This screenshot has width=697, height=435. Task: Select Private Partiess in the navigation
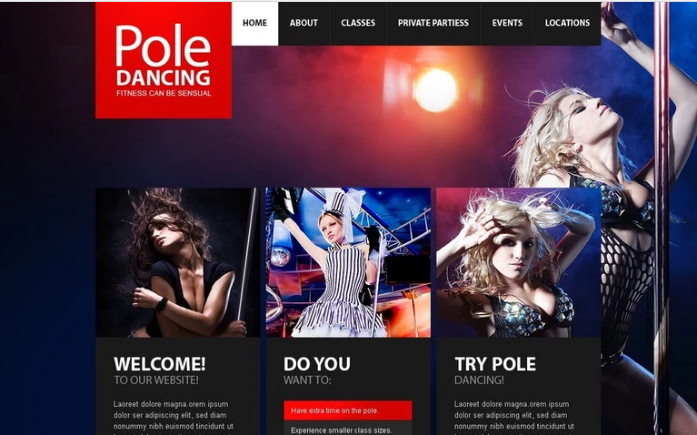(433, 24)
